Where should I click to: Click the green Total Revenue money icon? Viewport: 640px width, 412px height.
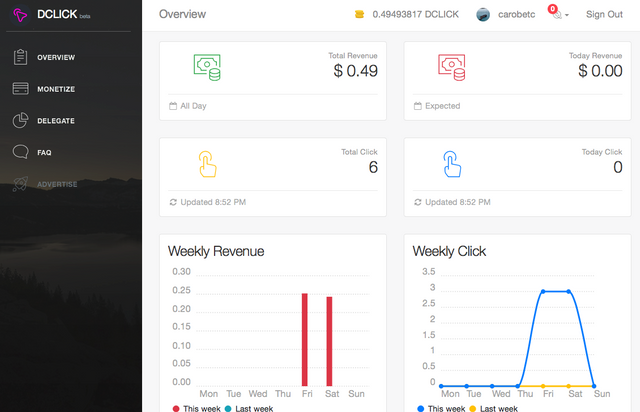(207, 67)
